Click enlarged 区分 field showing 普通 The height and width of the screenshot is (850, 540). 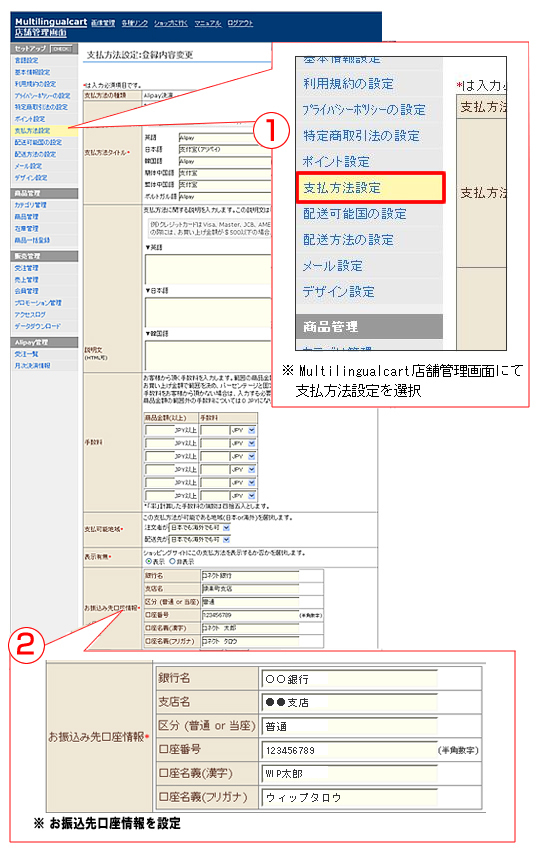[x=350, y=726]
